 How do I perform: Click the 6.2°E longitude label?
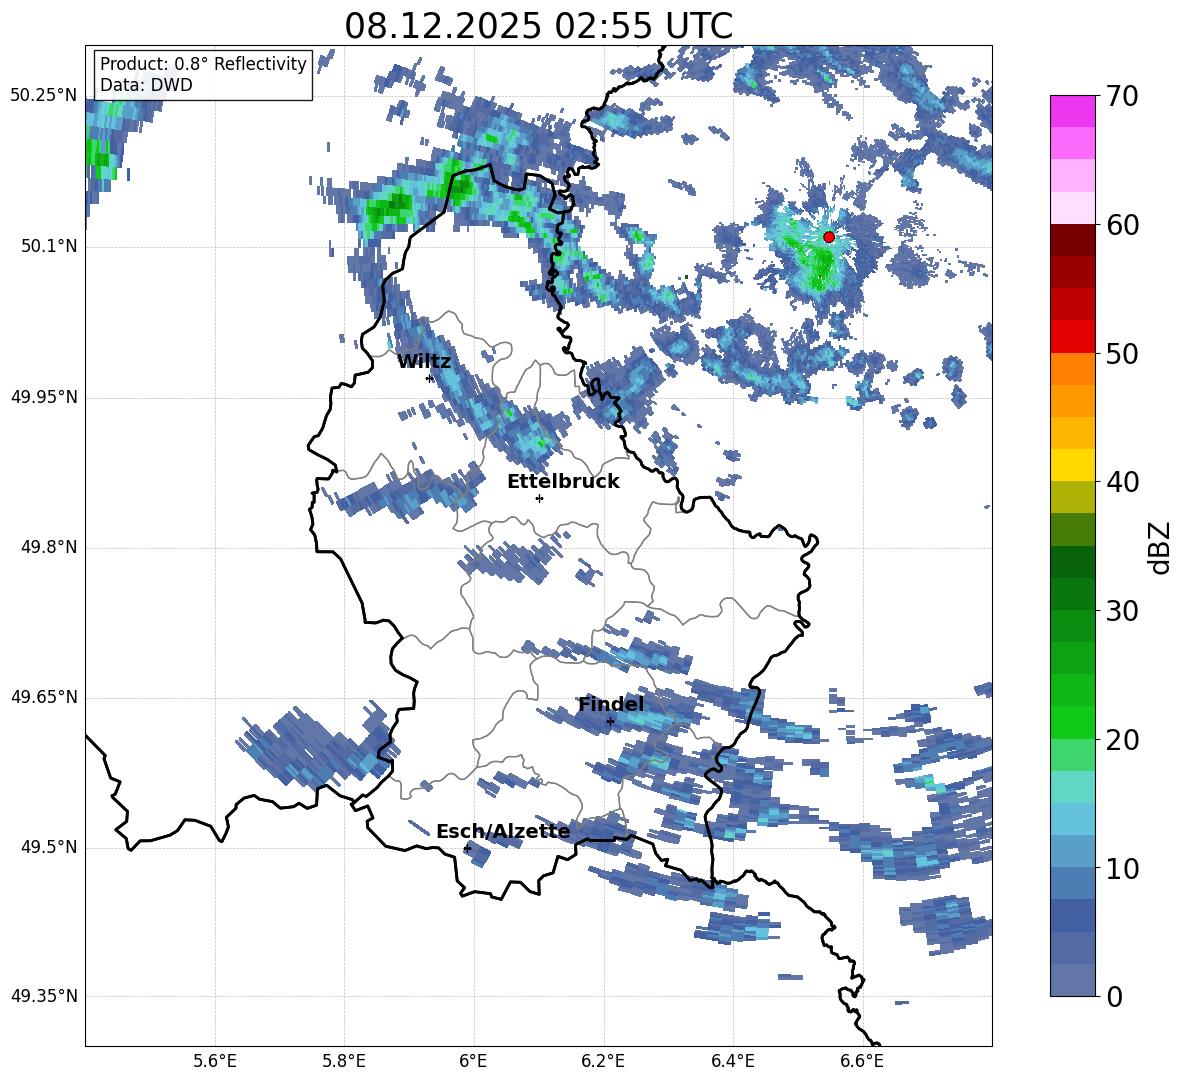(x=603, y=1061)
